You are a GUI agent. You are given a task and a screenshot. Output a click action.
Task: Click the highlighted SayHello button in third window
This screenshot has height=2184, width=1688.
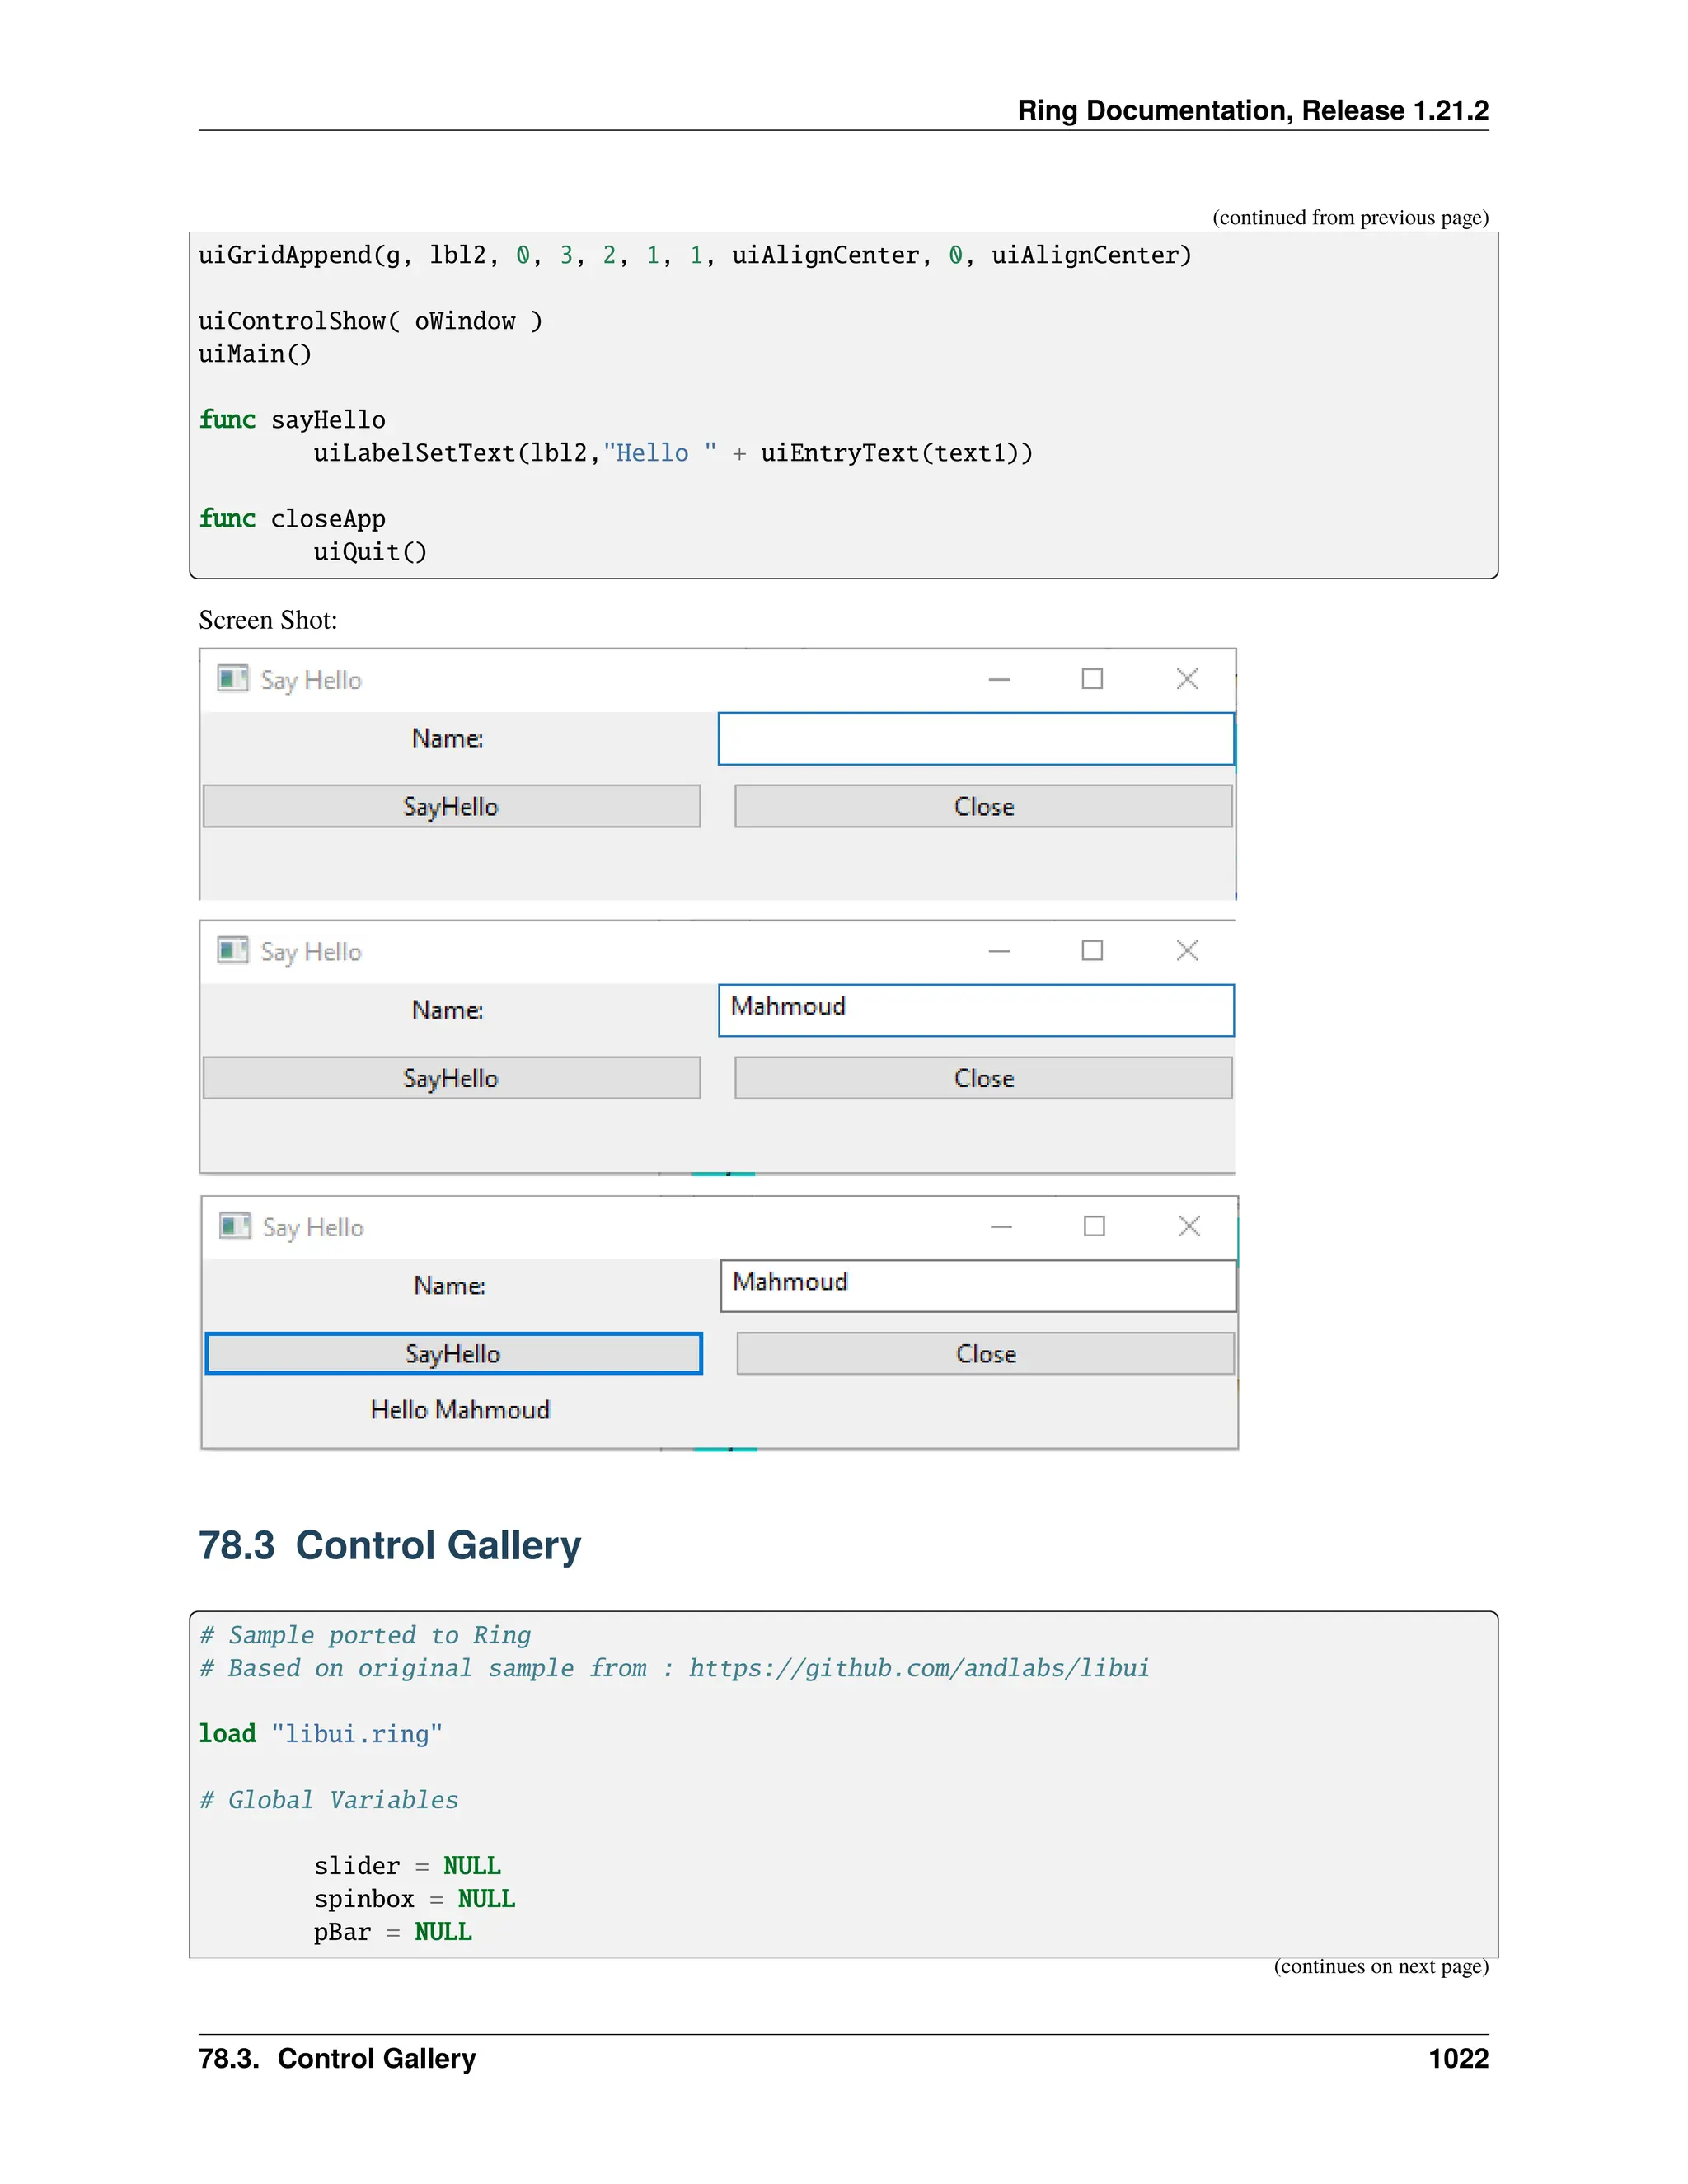[453, 1354]
